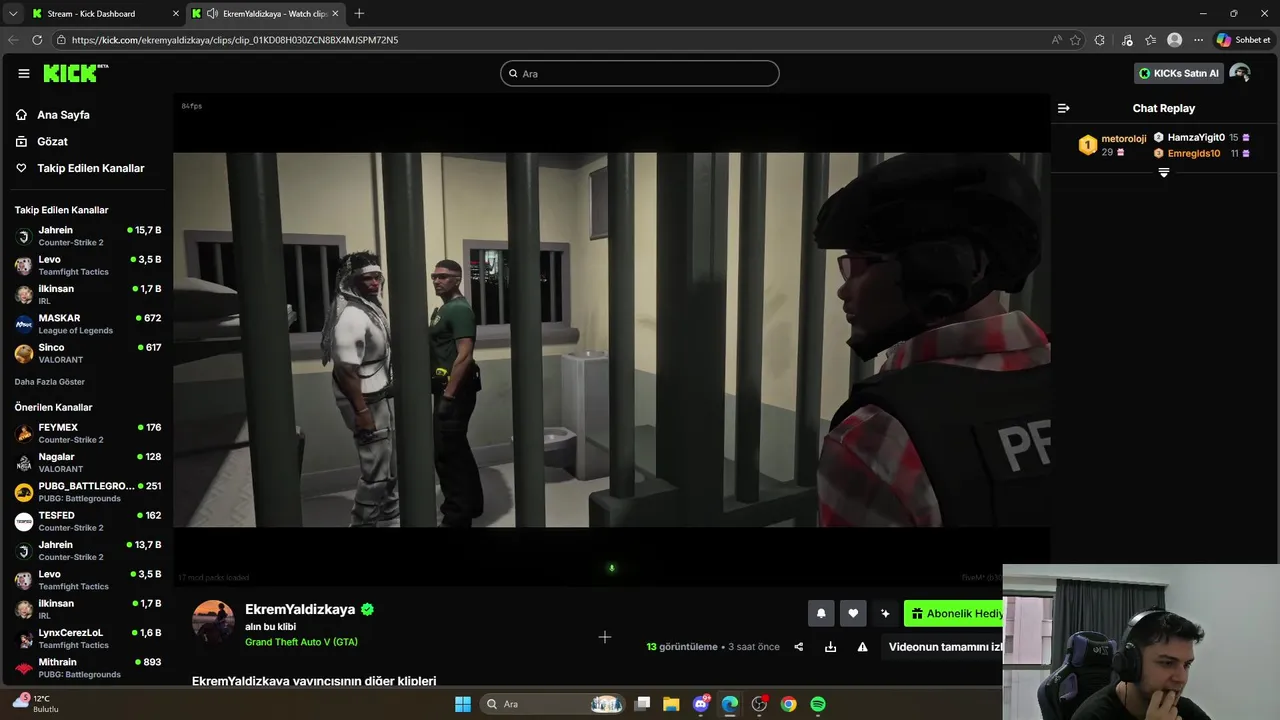
Task: Open Sinco VALORANT channel
Action: [x=88, y=353]
